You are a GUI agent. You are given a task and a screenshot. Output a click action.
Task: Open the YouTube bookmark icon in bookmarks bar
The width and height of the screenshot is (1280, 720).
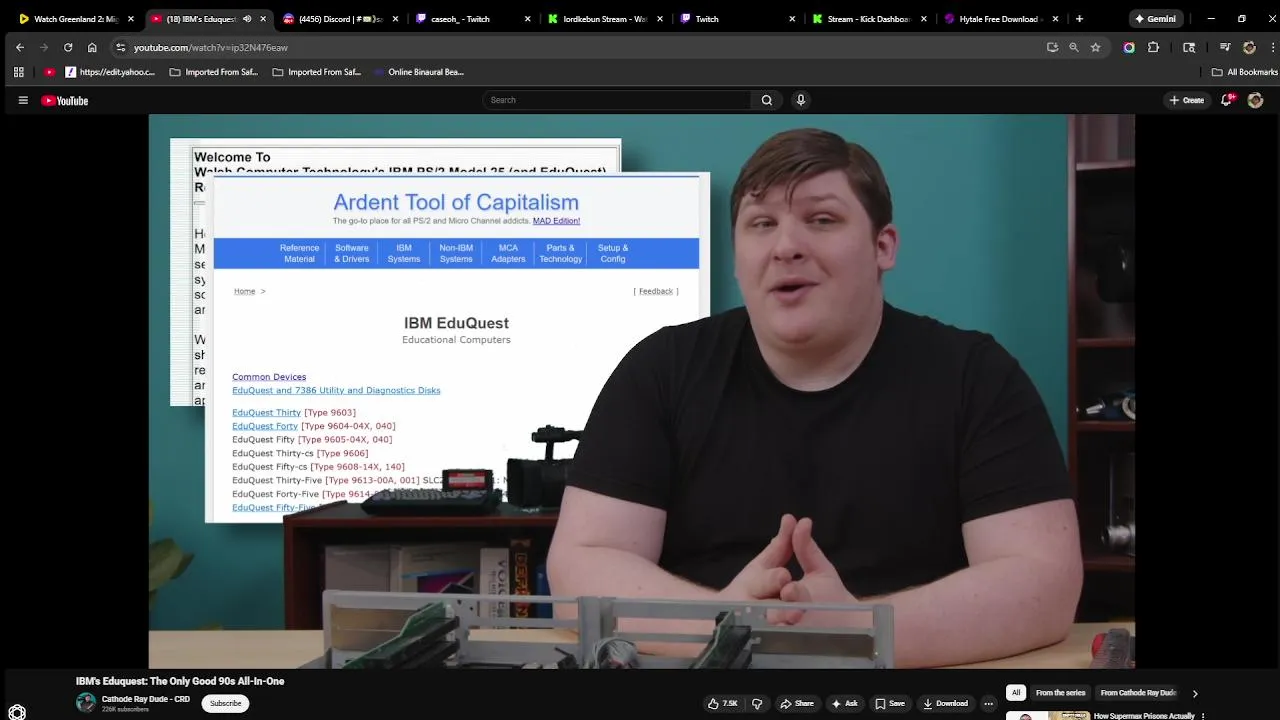pyautogui.click(x=50, y=72)
